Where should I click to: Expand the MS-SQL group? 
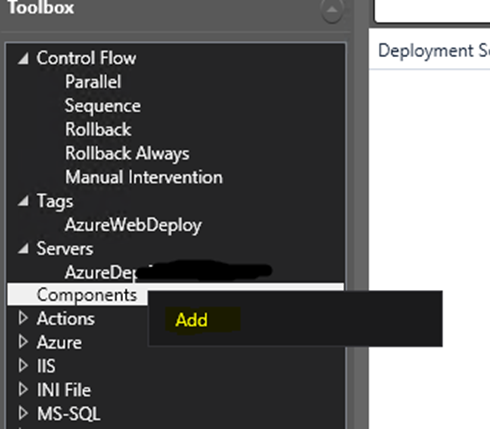pos(23,413)
